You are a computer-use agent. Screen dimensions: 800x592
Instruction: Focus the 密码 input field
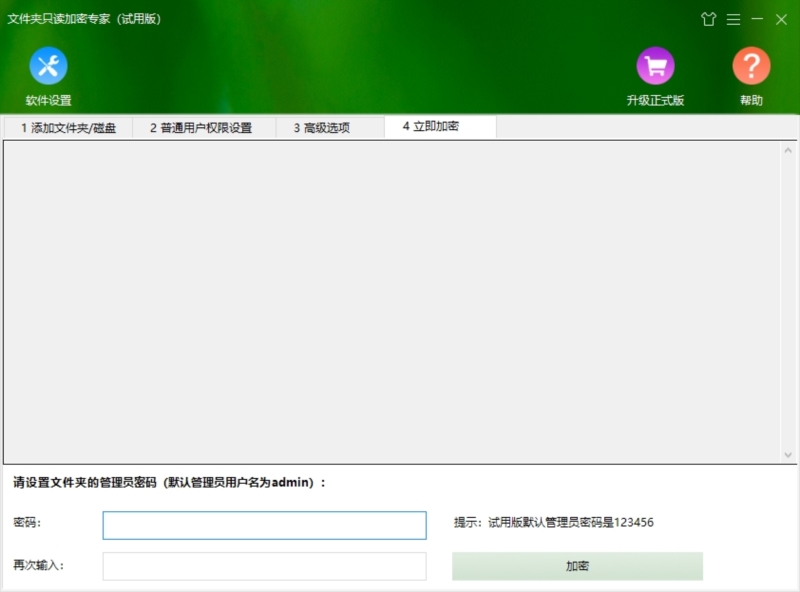pos(264,525)
